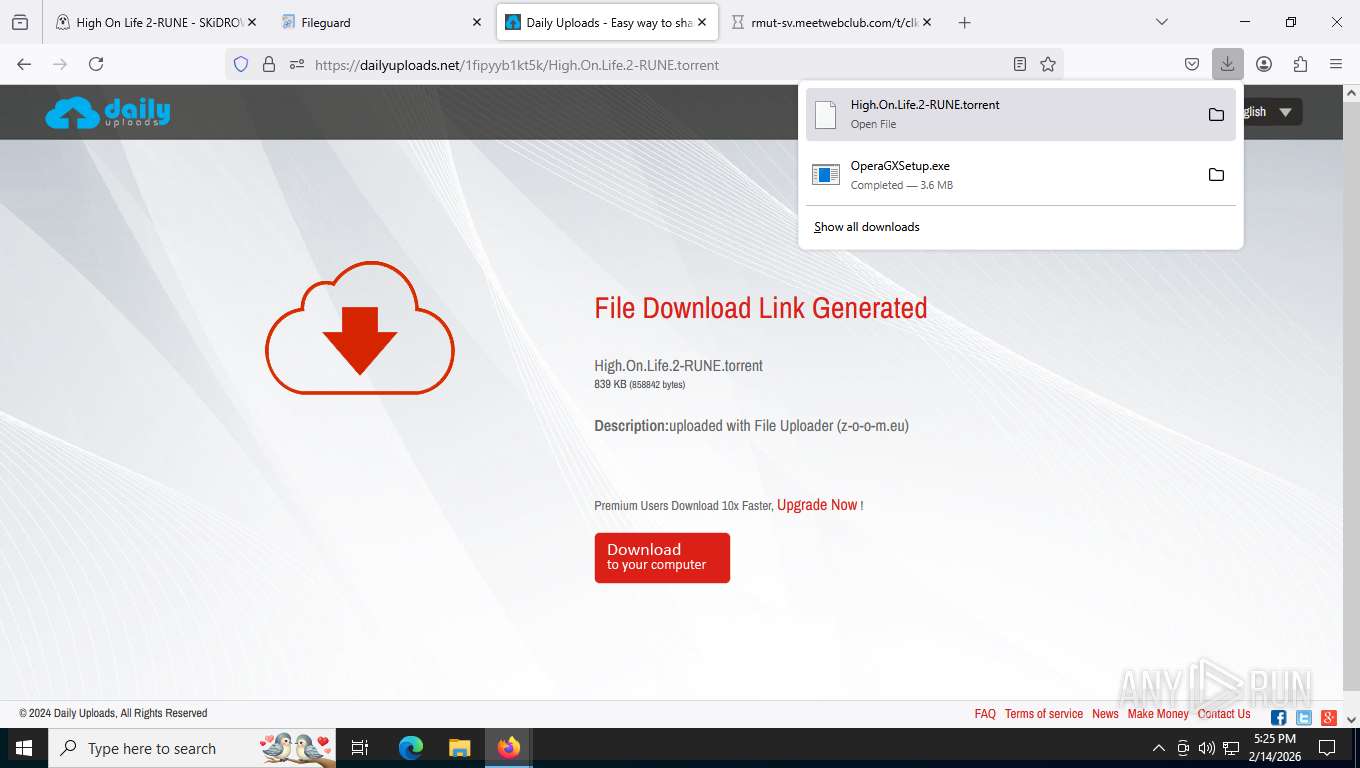The width and height of the screenshot is (1360, 768).
Task: Toggle reader view icon
Action: pos(1020,64)
